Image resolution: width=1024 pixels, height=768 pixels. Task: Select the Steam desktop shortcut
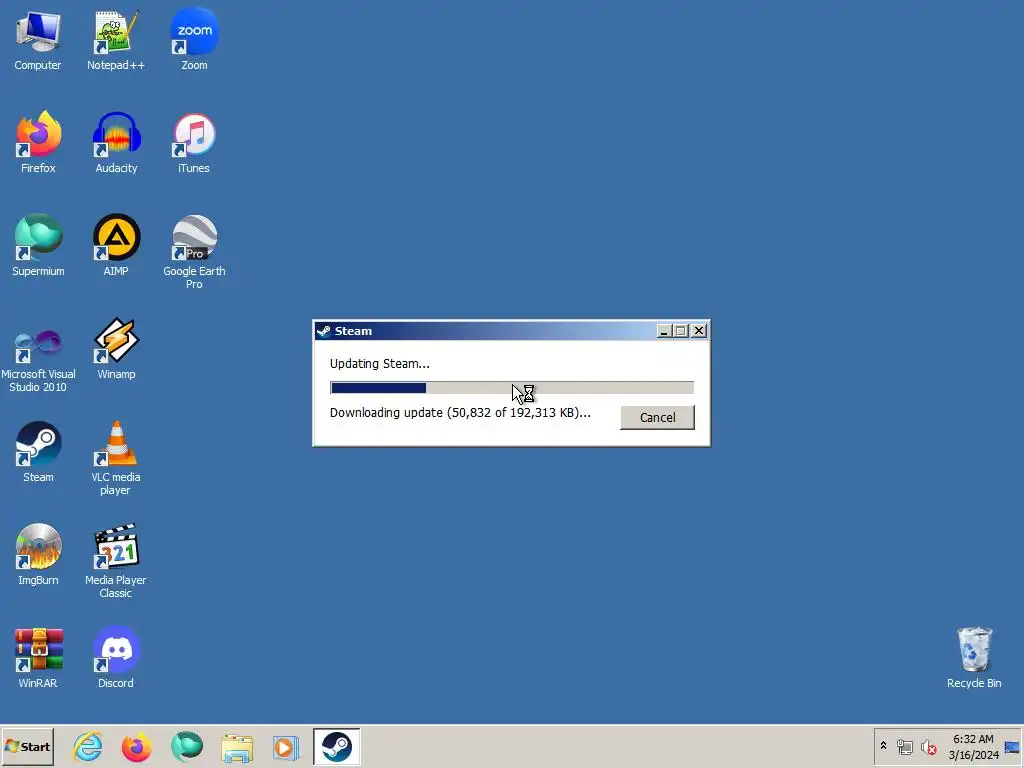38,452
